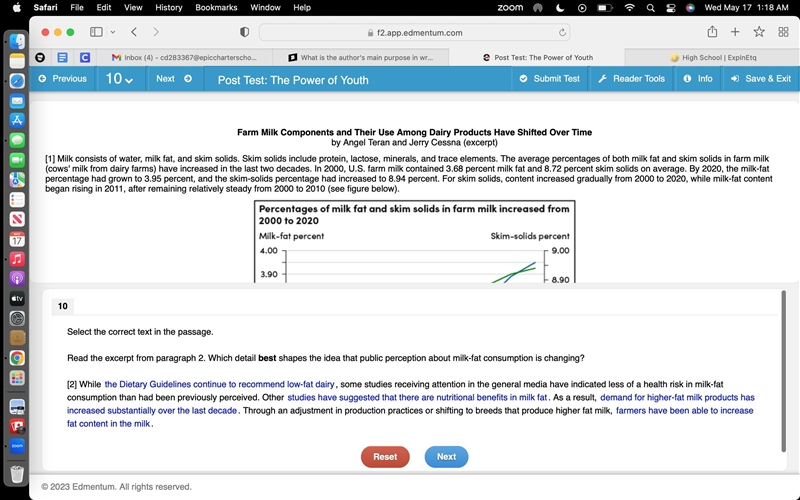
Task: Toggle Do Not Disturb moon icon
Action: pos(560,8)
